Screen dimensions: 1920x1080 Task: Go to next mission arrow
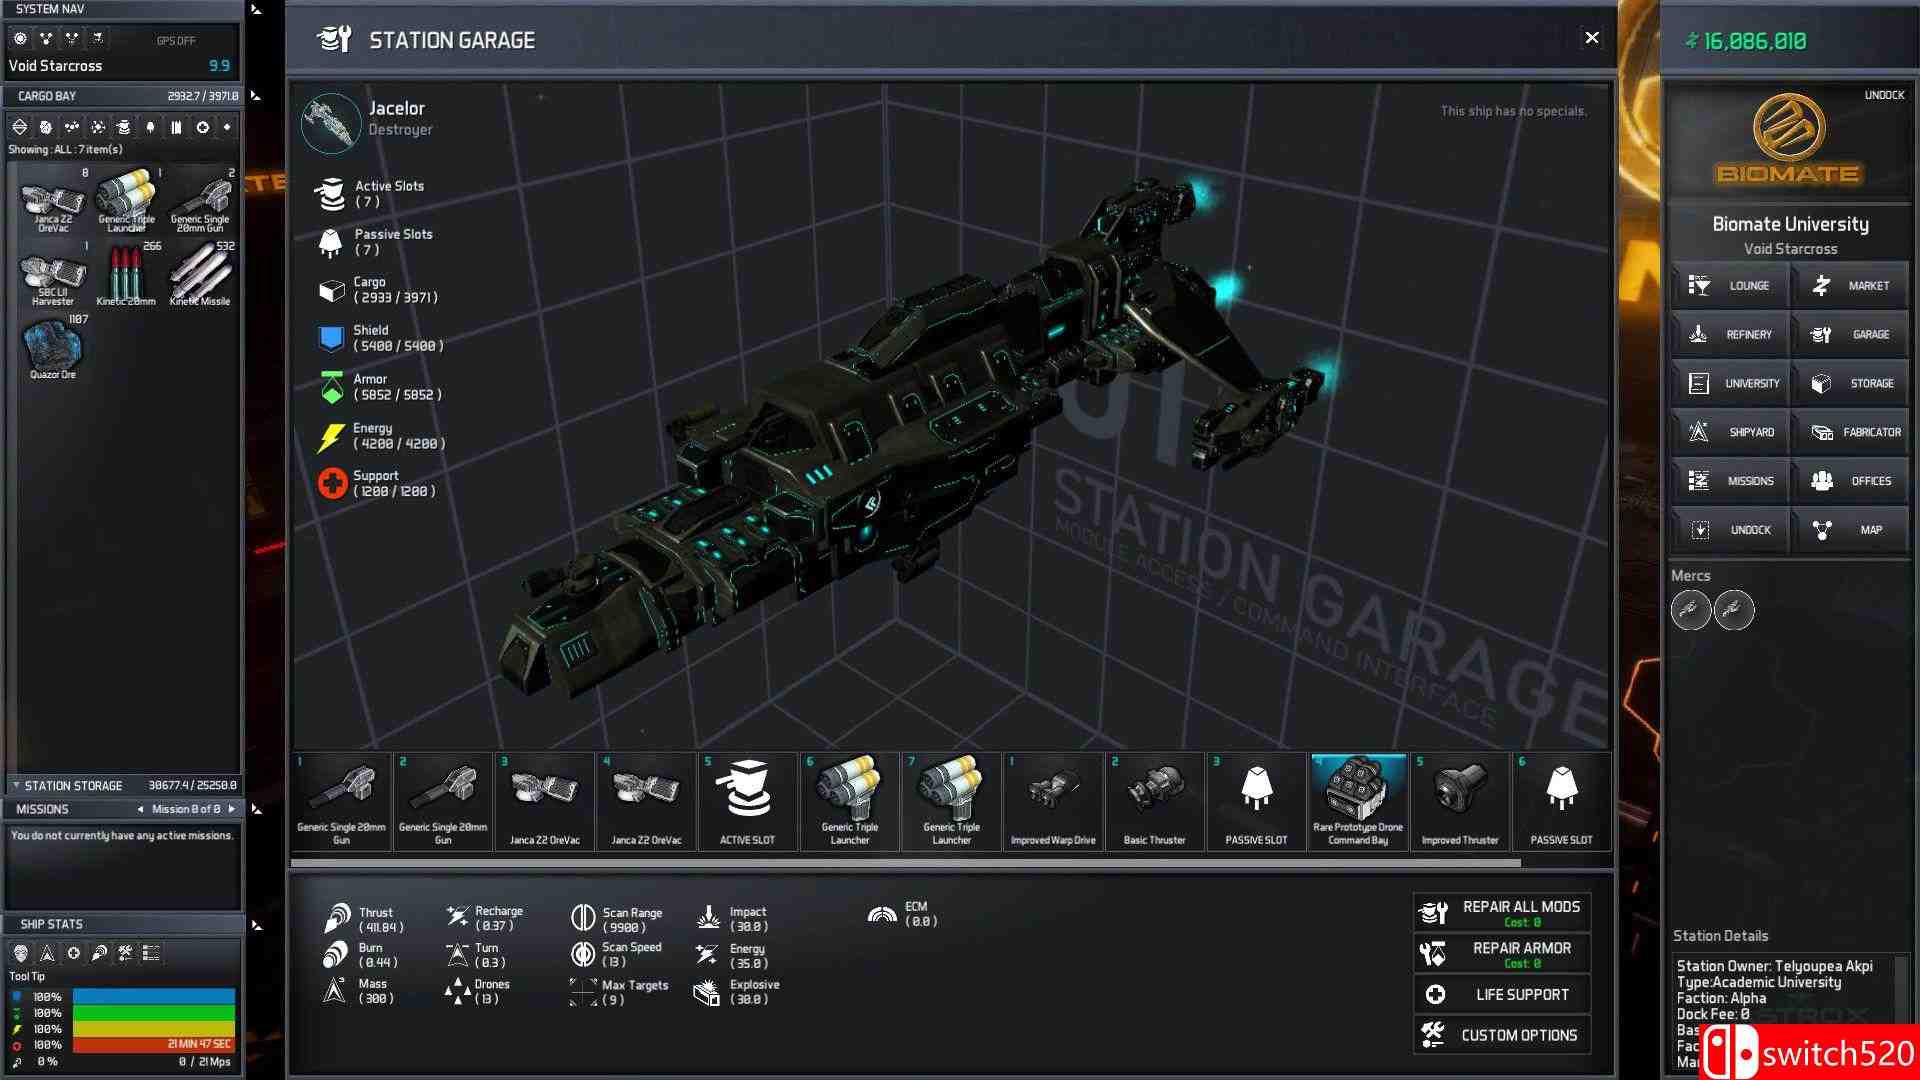coord(232,809)
